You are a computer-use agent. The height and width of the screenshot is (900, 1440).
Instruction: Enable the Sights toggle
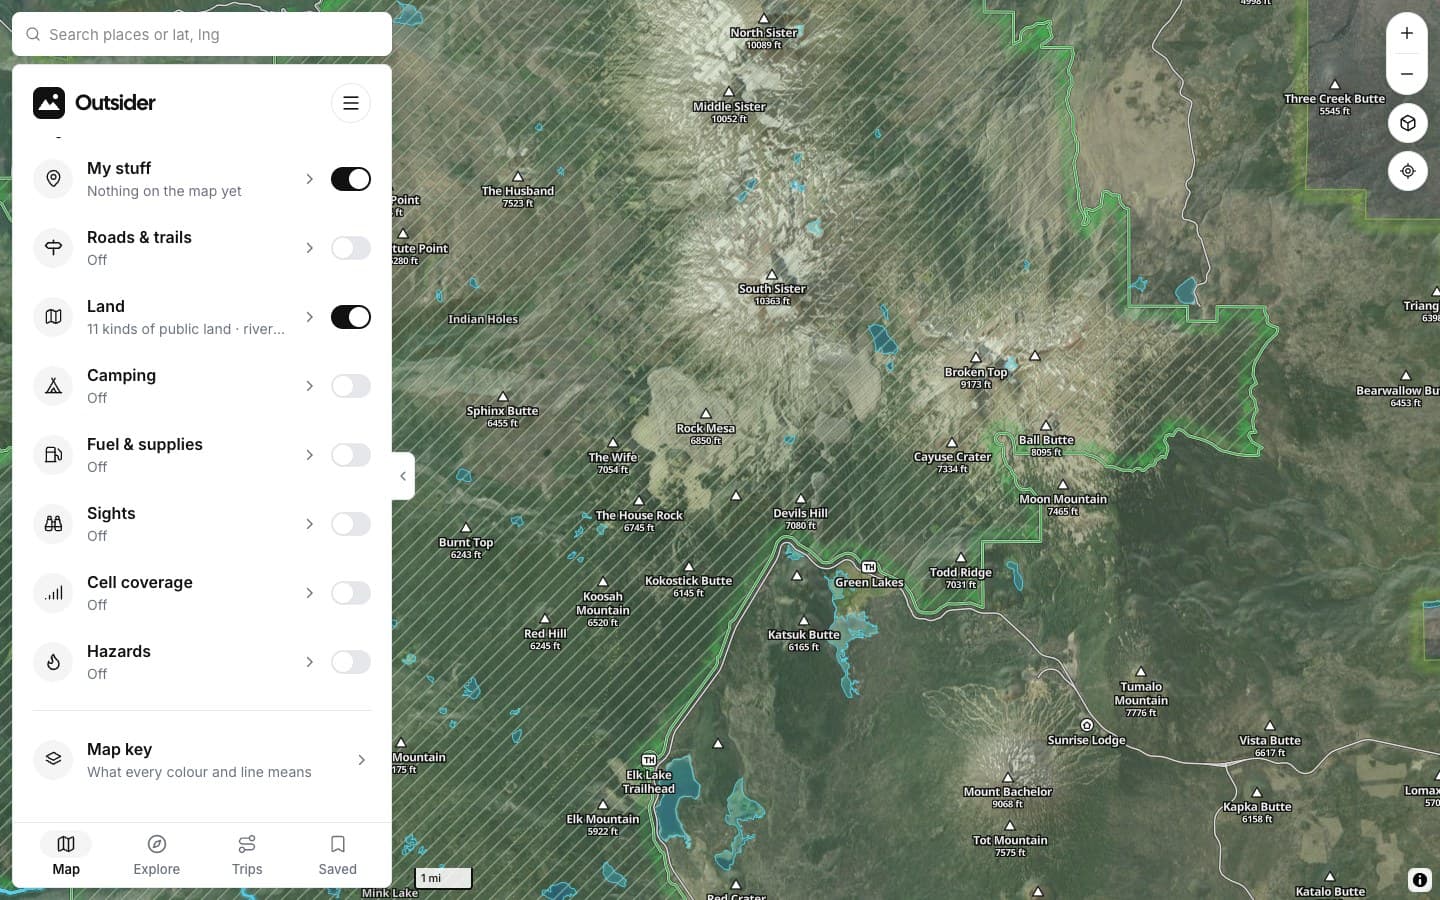tap(351, 524)
